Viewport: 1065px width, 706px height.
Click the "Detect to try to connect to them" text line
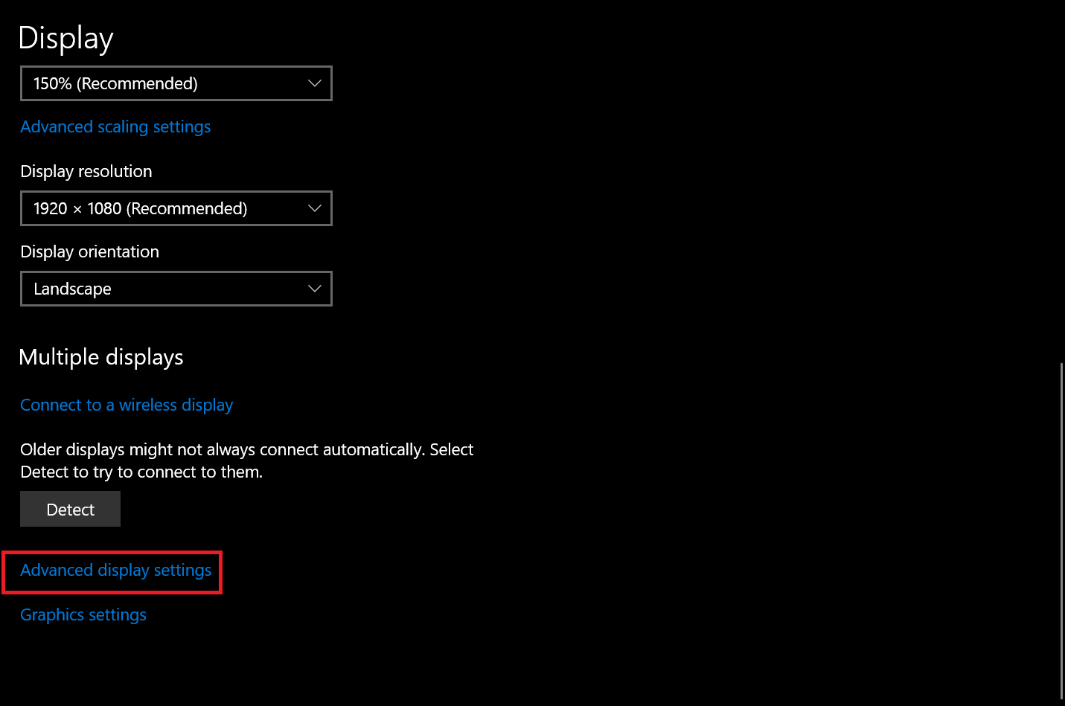[x=141, y=472]
